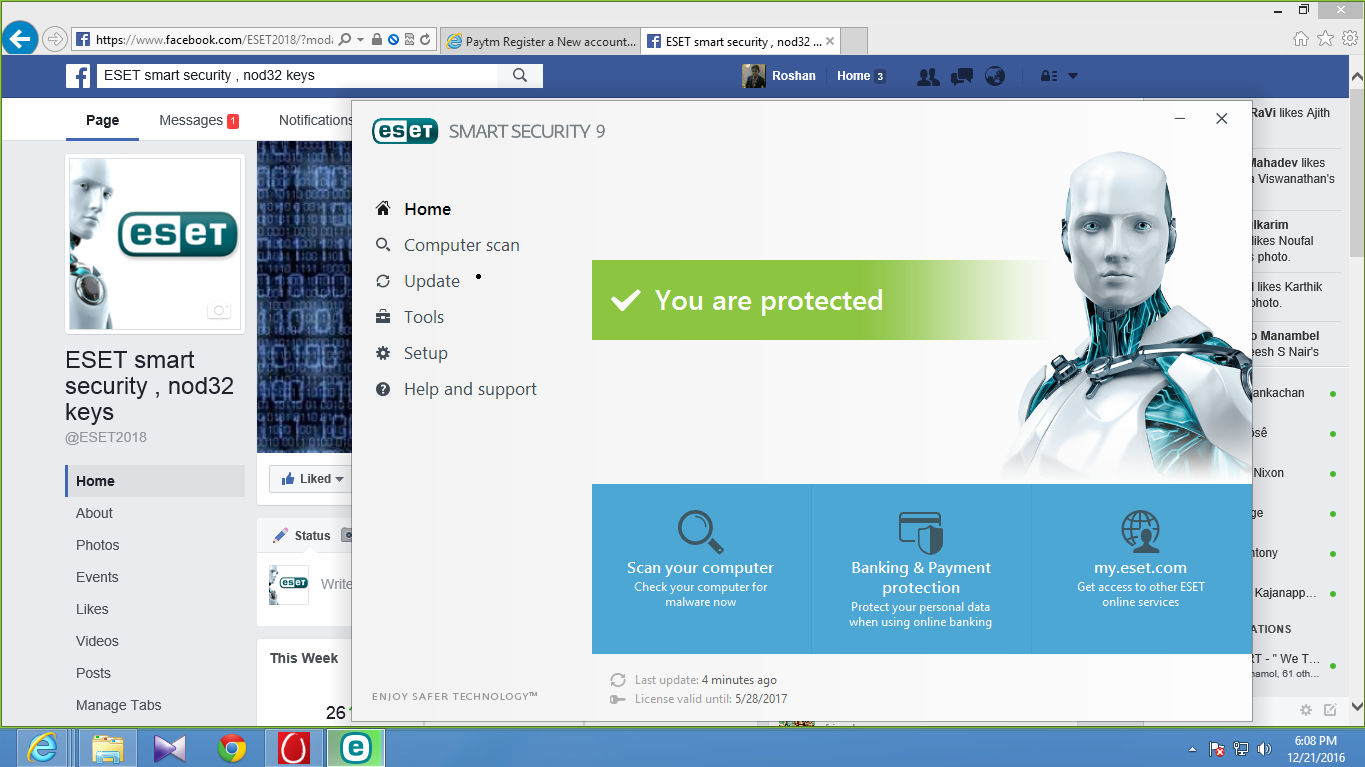Viewport: 1365px width, 767px height.
Task: Open Roshan's Facebook profile
Action: pyautogui.click(x=779, y=76)
